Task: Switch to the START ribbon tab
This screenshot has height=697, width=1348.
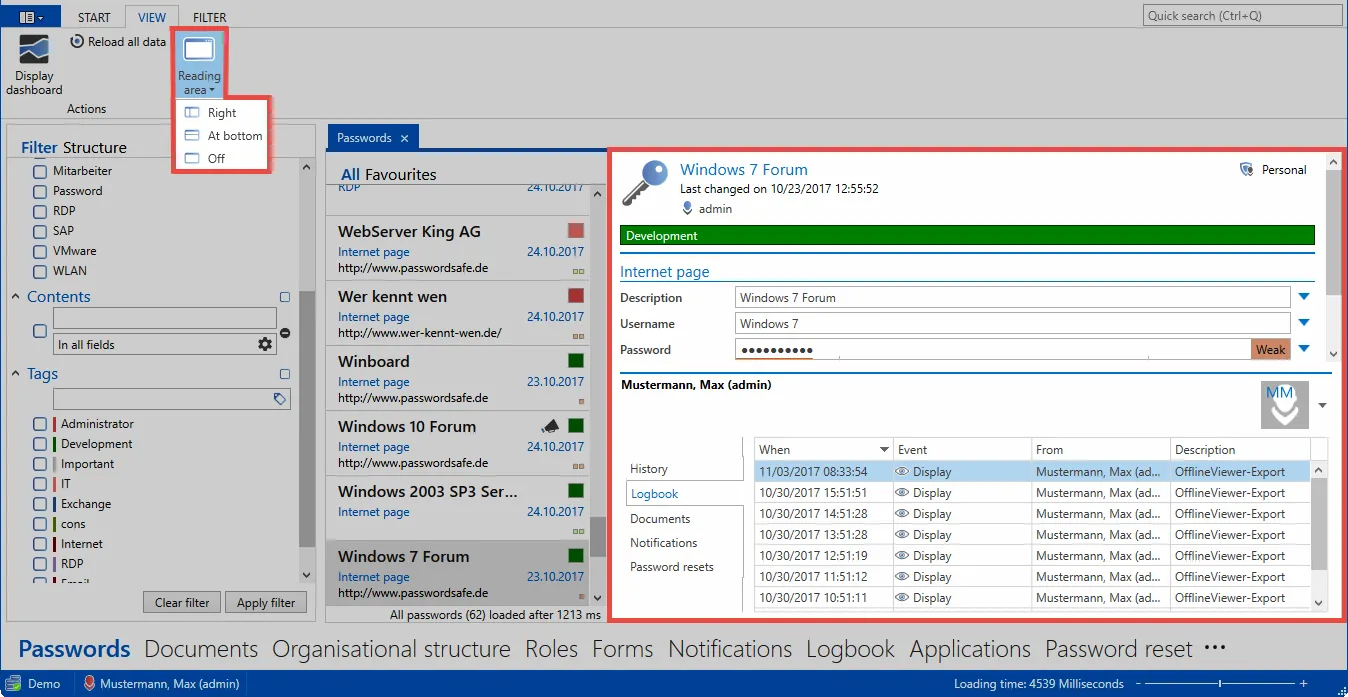Action: point(94,17)
